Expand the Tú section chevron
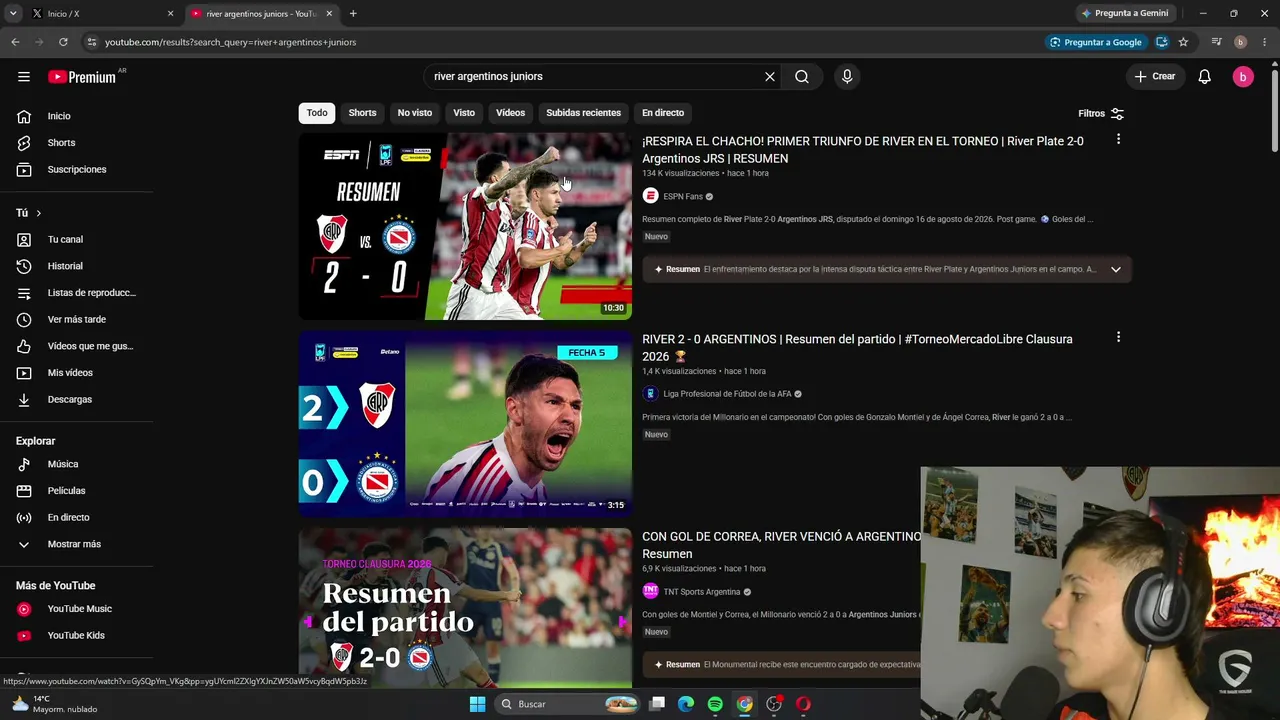 click(39, 213)
